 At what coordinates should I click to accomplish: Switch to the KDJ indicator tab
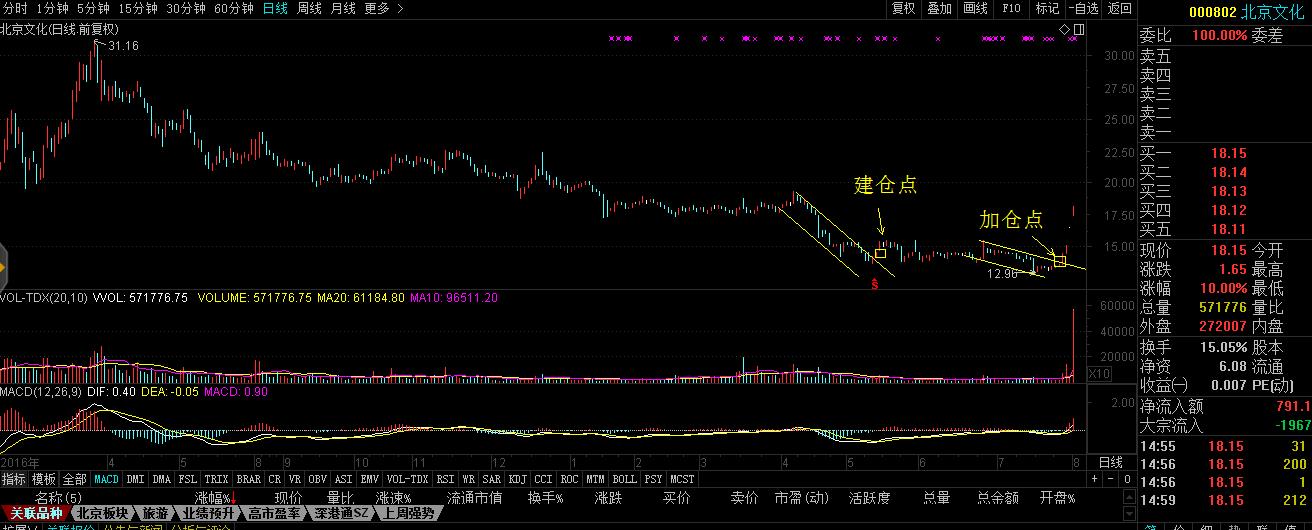[518, 479]
